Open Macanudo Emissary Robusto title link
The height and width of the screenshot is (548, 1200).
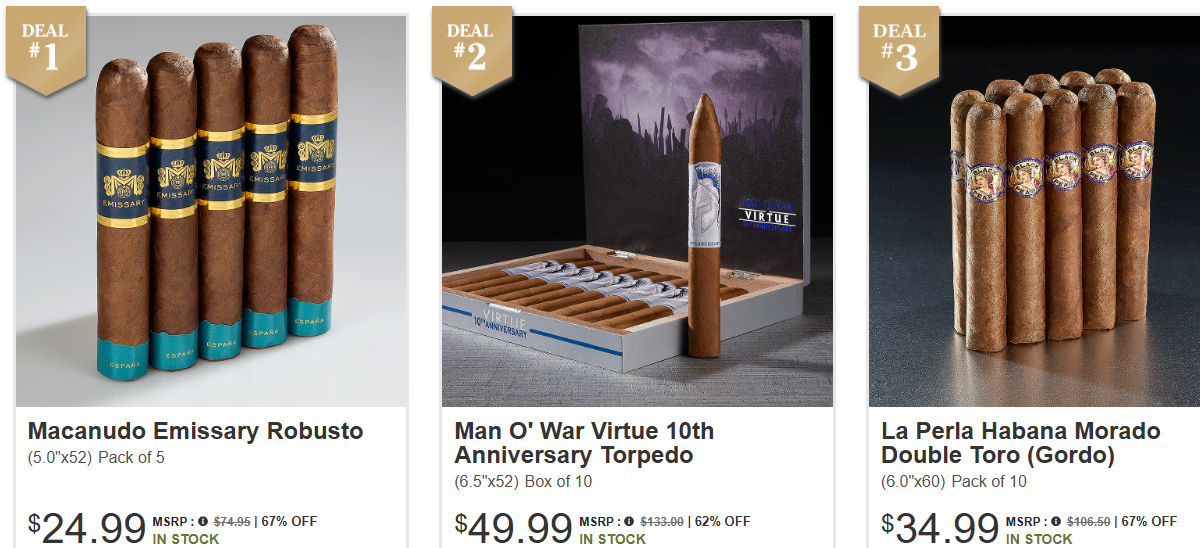195,431
